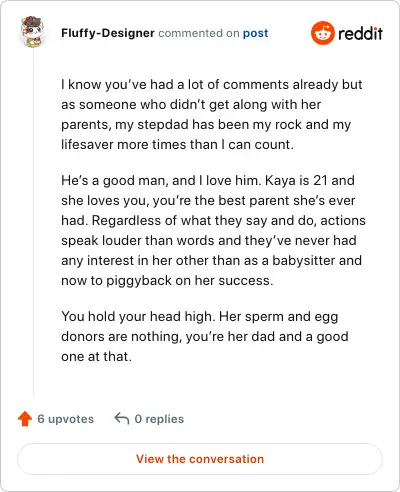Click the reply arrow icon
This screenshot has height=492, width=400.
pyautogui.click(x=122, y=419)
